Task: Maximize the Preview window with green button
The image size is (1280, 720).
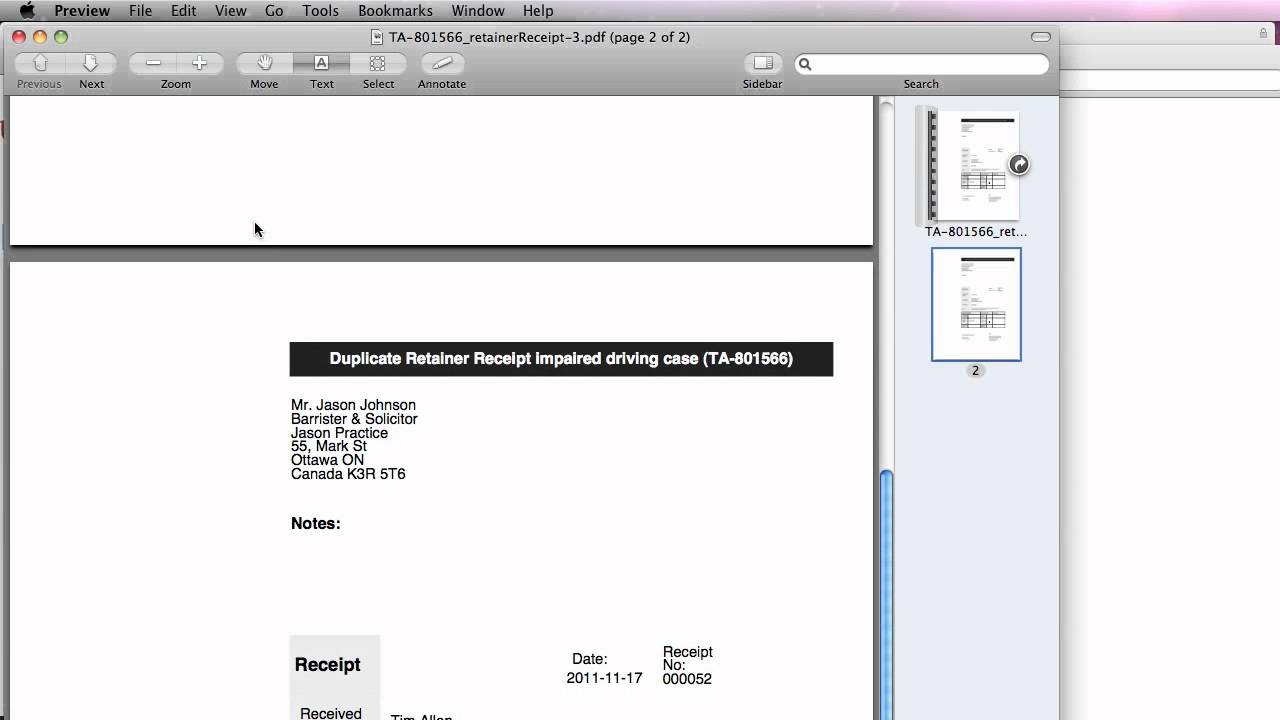Action: tap(61, 37)
